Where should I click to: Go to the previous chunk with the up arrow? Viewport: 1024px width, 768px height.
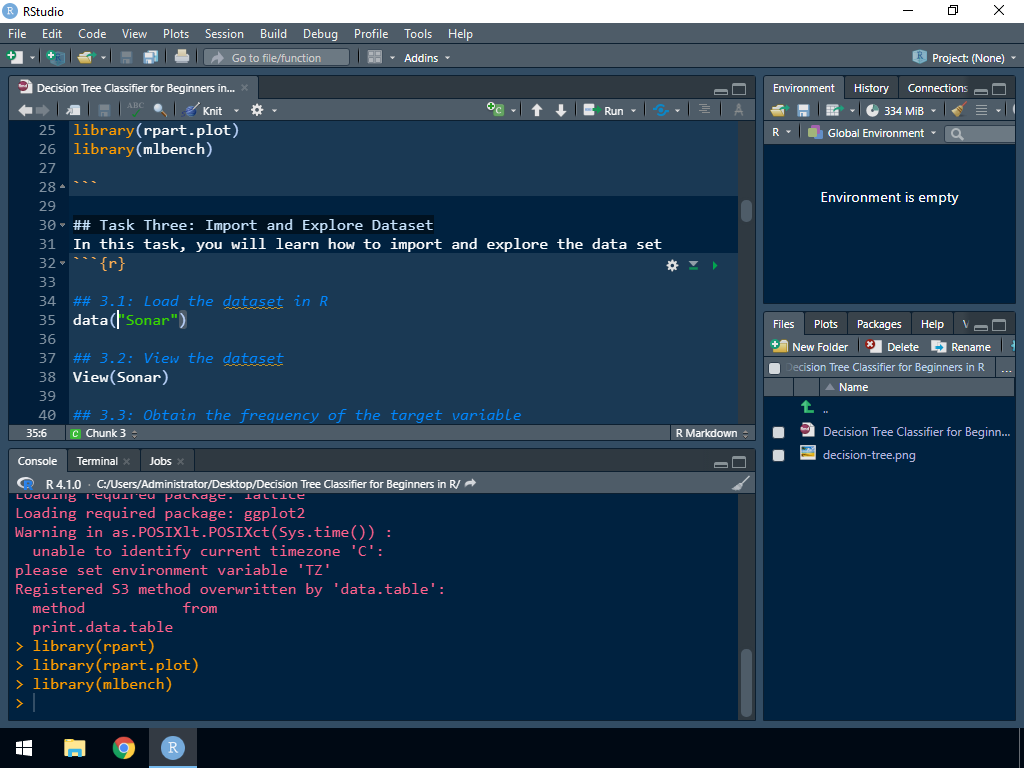537,110
